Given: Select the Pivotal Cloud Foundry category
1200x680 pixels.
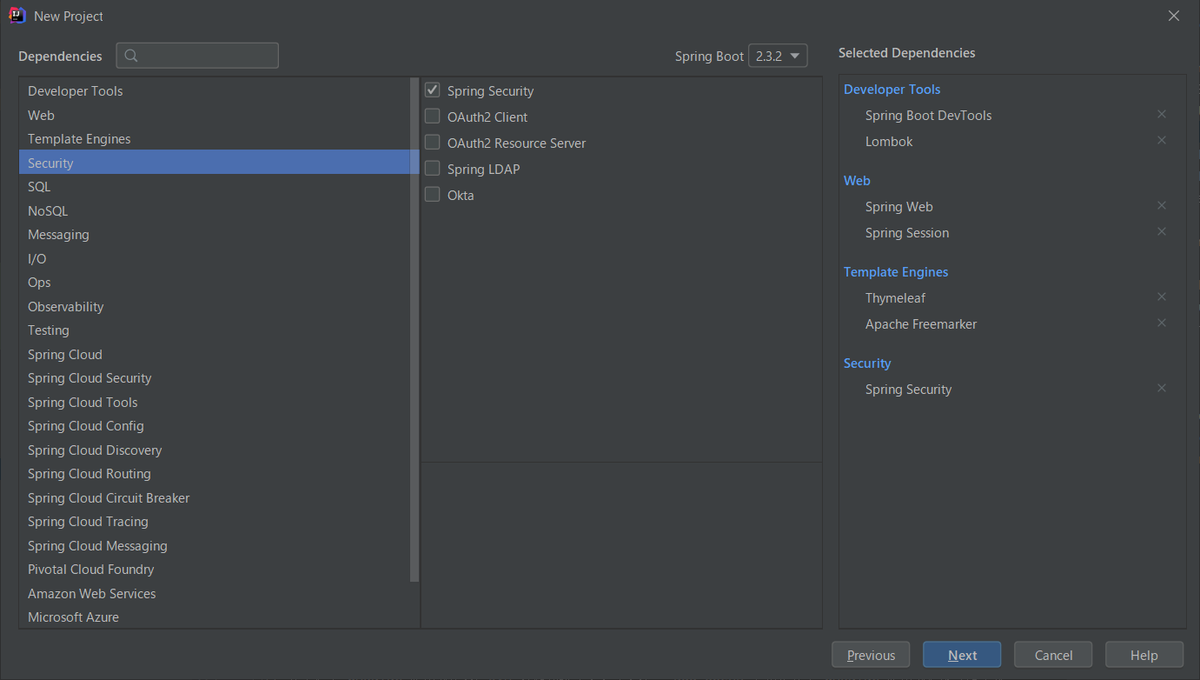Looking at the screenshot, I should pyautogui.click(x=214, y=570).
